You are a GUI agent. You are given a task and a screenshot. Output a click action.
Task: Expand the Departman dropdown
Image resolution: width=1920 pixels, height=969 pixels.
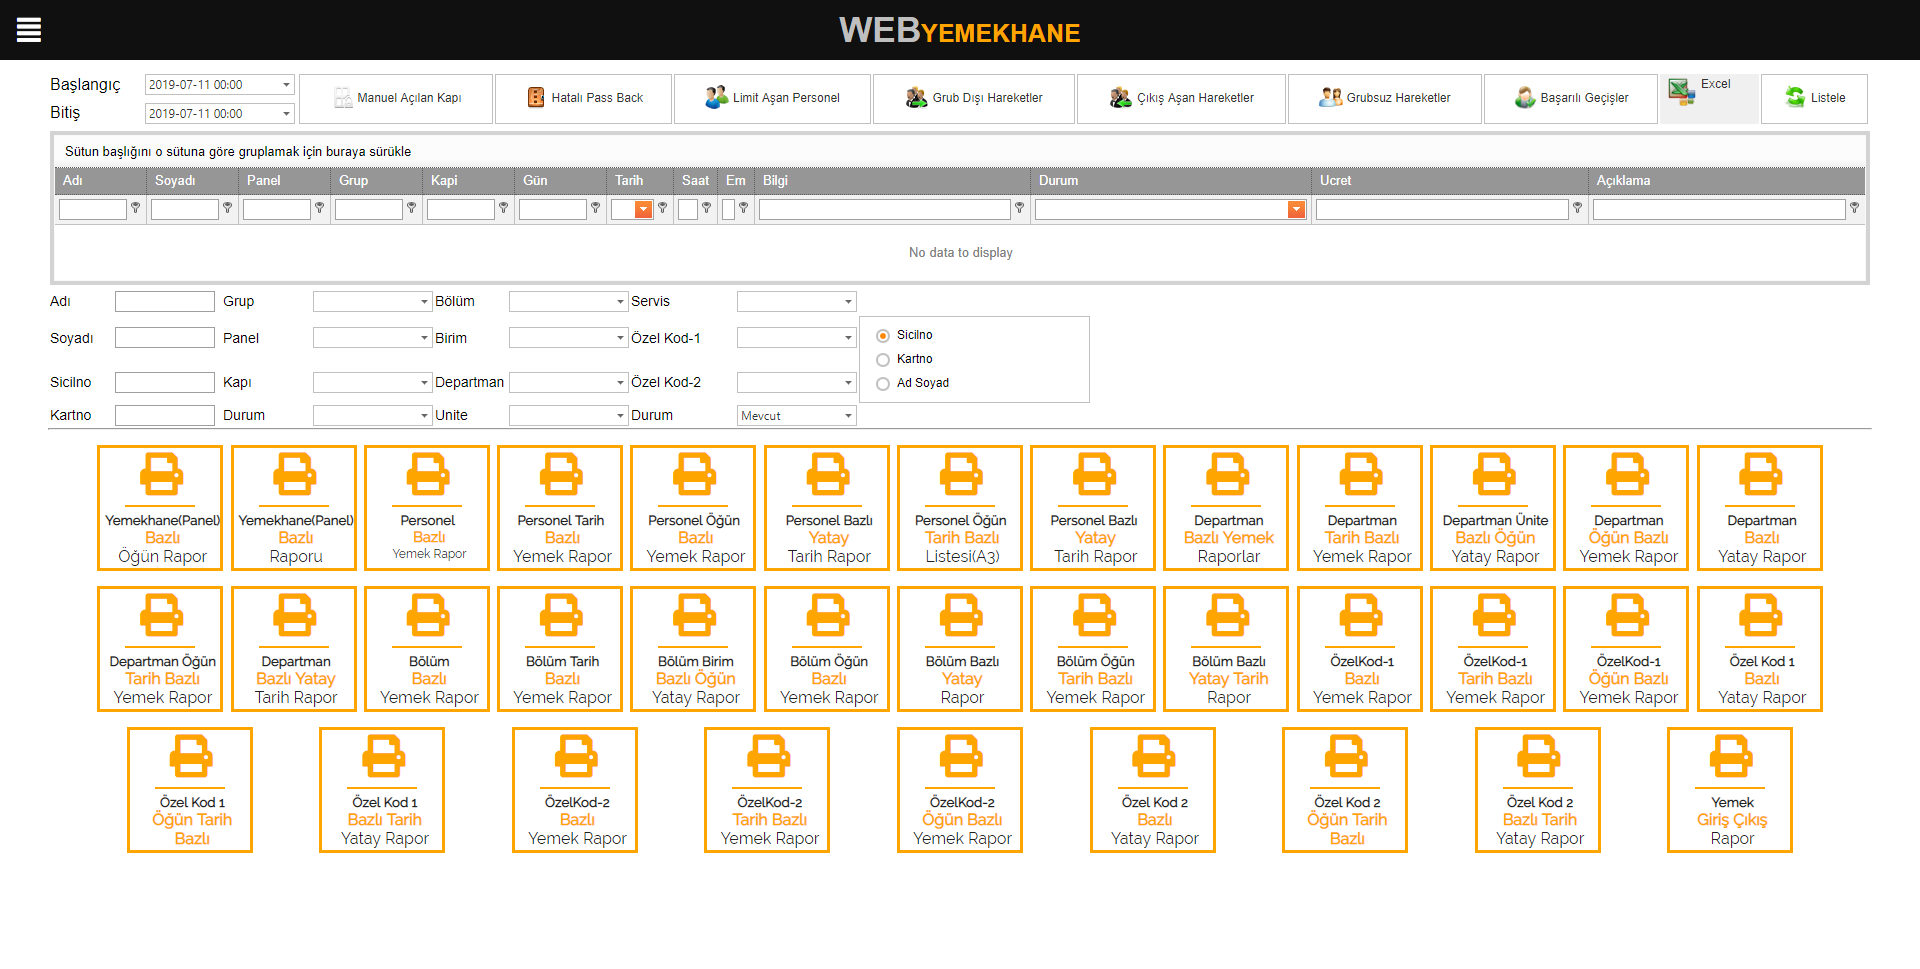(620, 383)
